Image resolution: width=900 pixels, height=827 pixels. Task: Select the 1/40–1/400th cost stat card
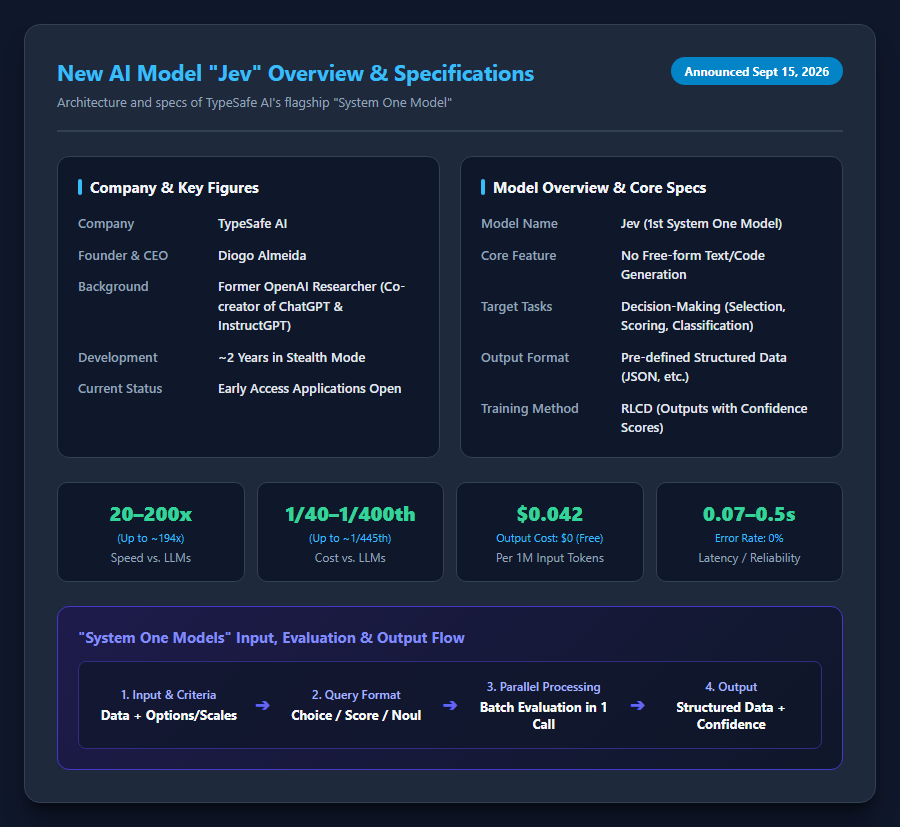[350, 532]
